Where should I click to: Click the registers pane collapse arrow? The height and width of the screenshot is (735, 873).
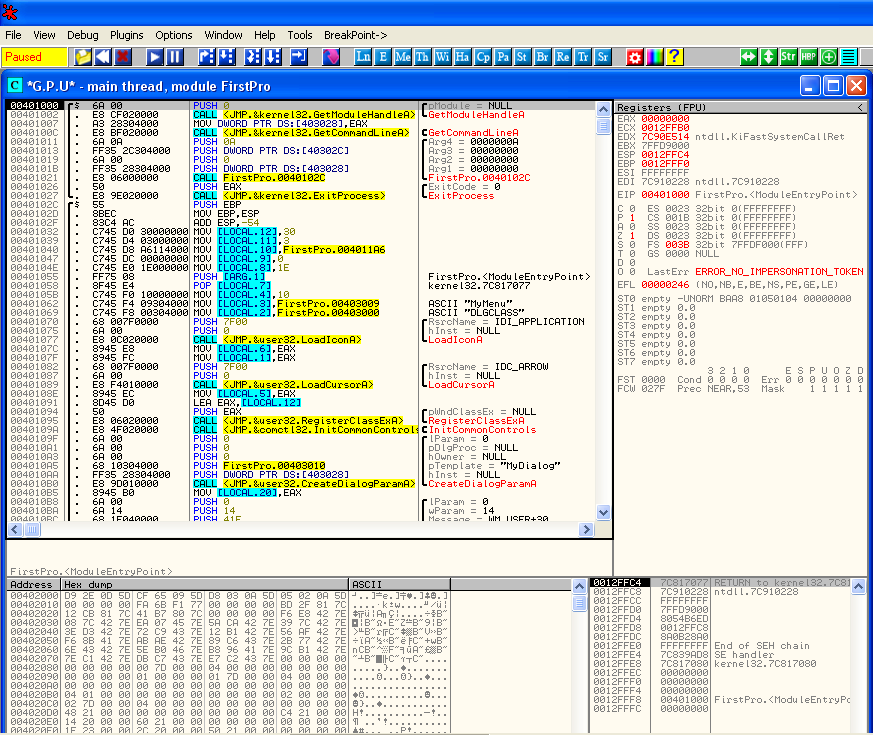(860, 107)
